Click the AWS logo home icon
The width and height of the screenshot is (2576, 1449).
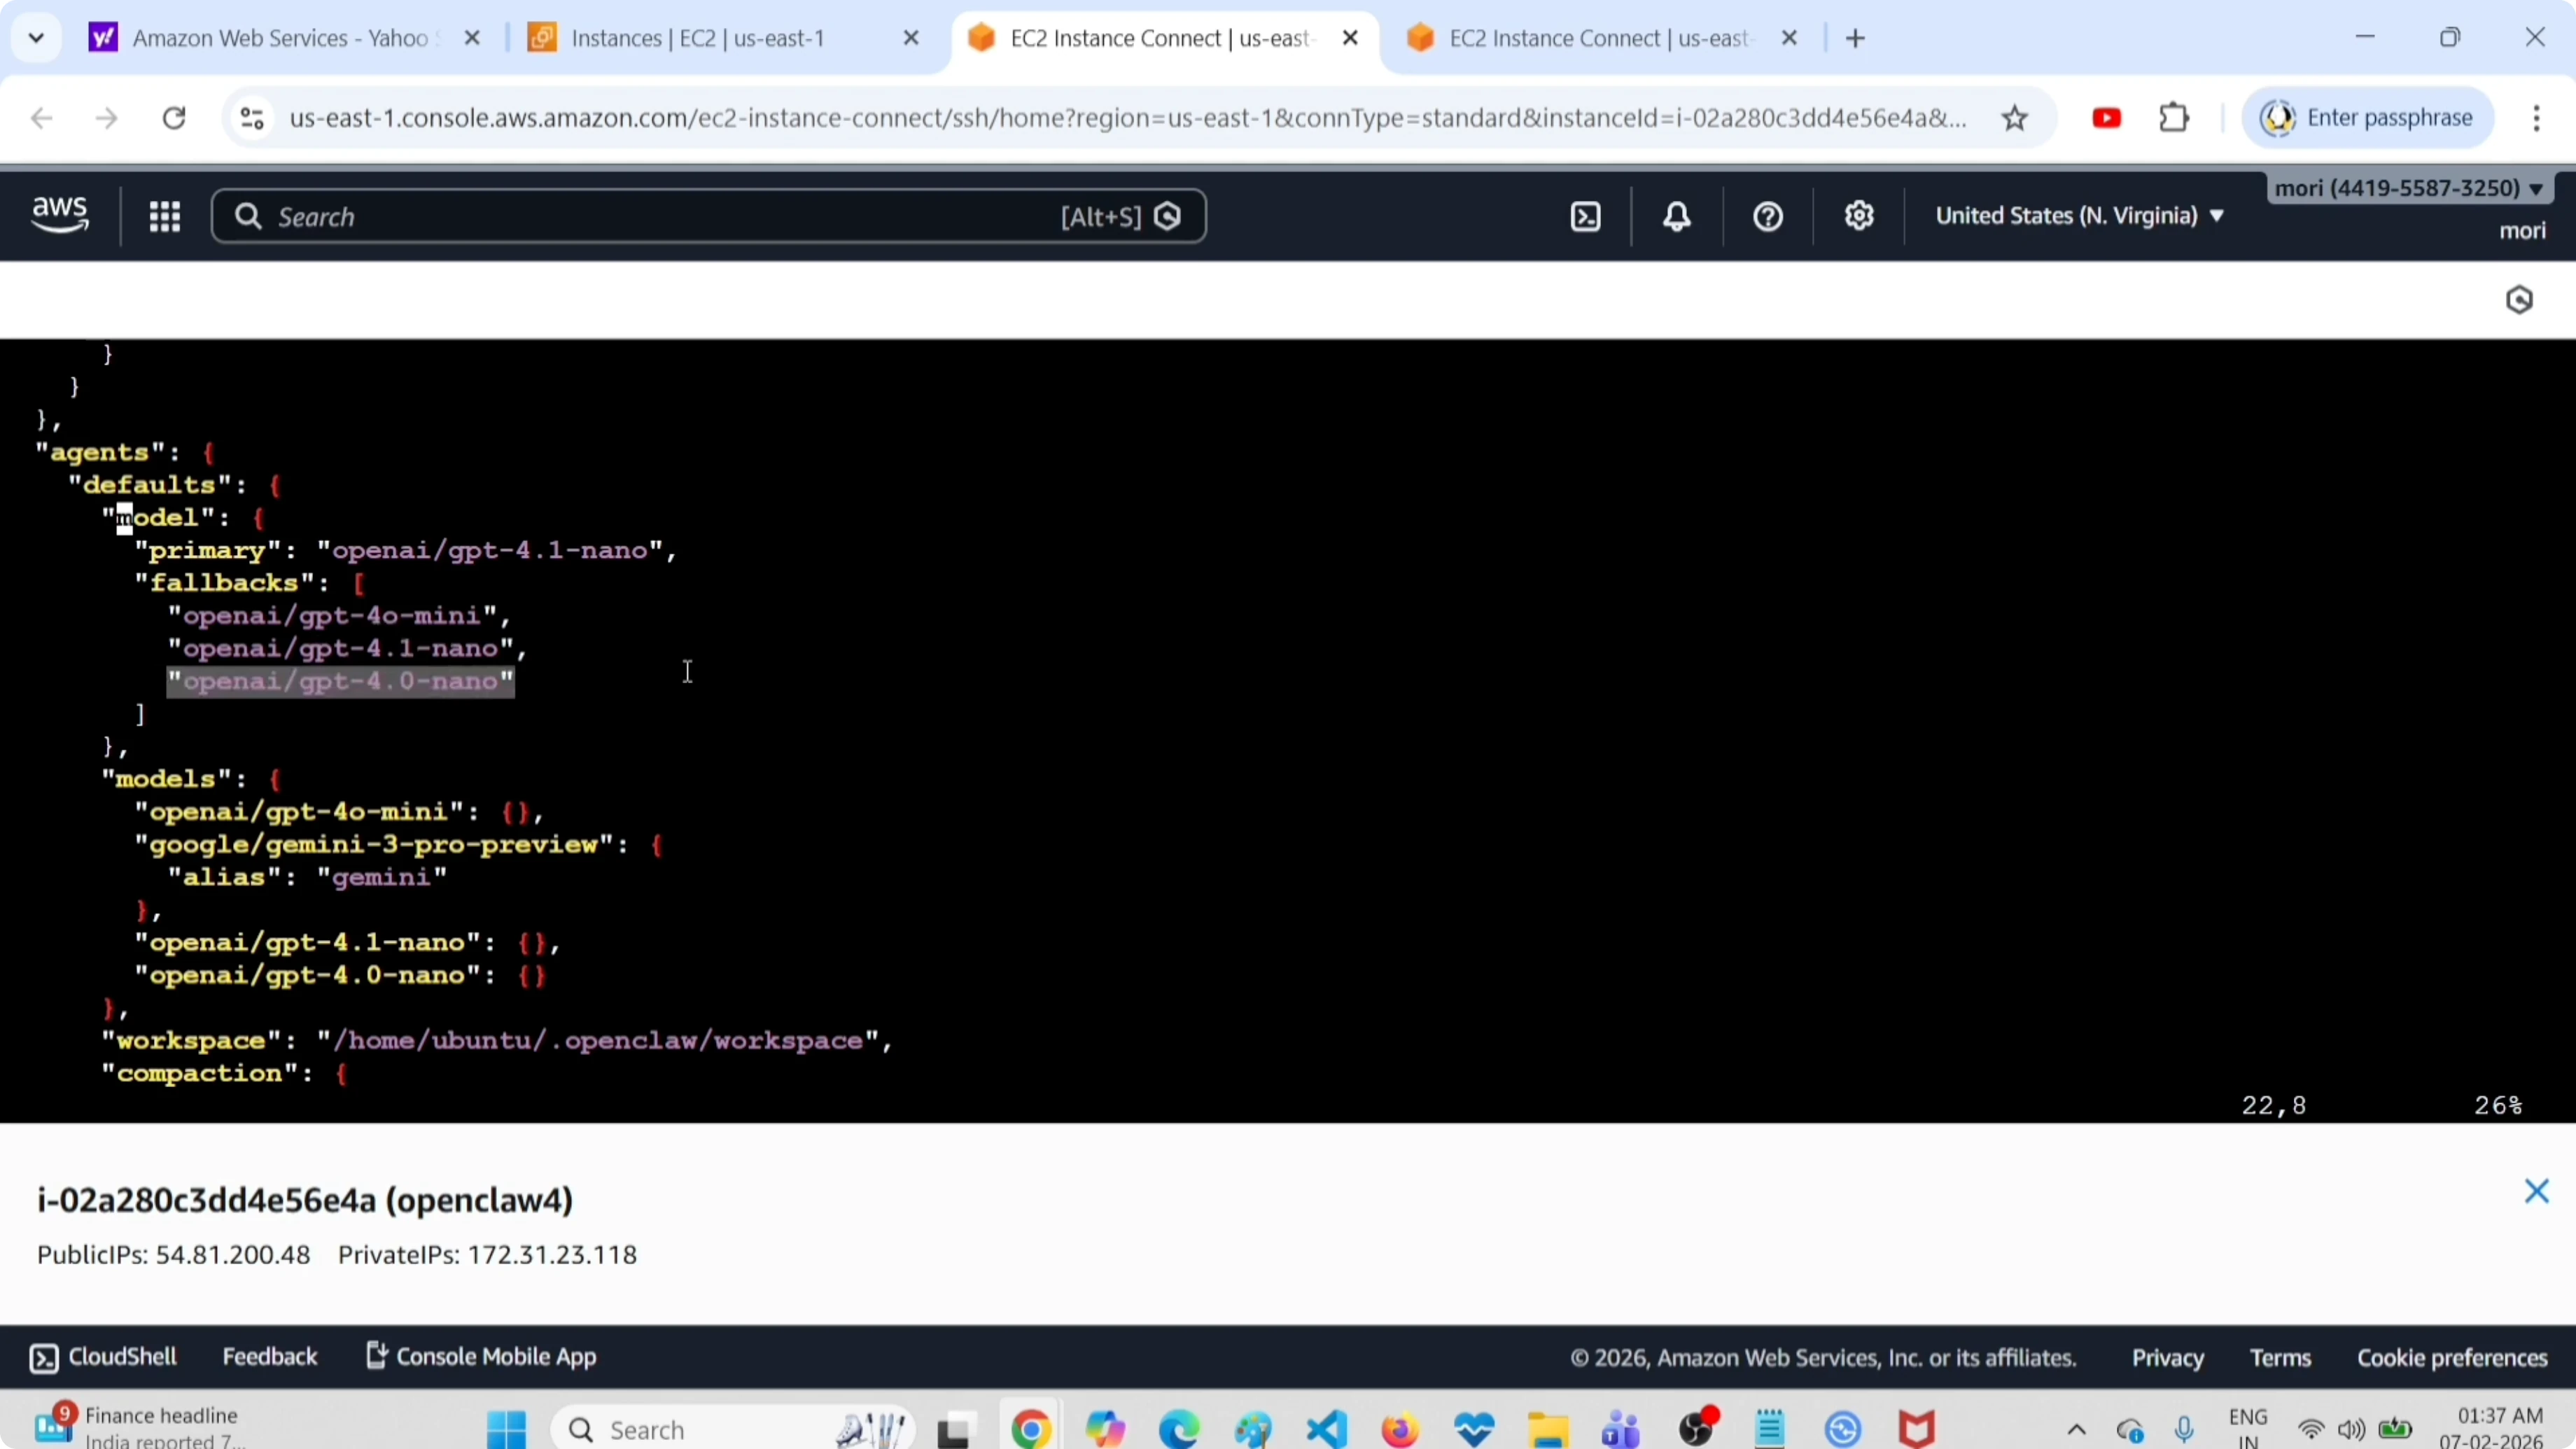[60, 215]
